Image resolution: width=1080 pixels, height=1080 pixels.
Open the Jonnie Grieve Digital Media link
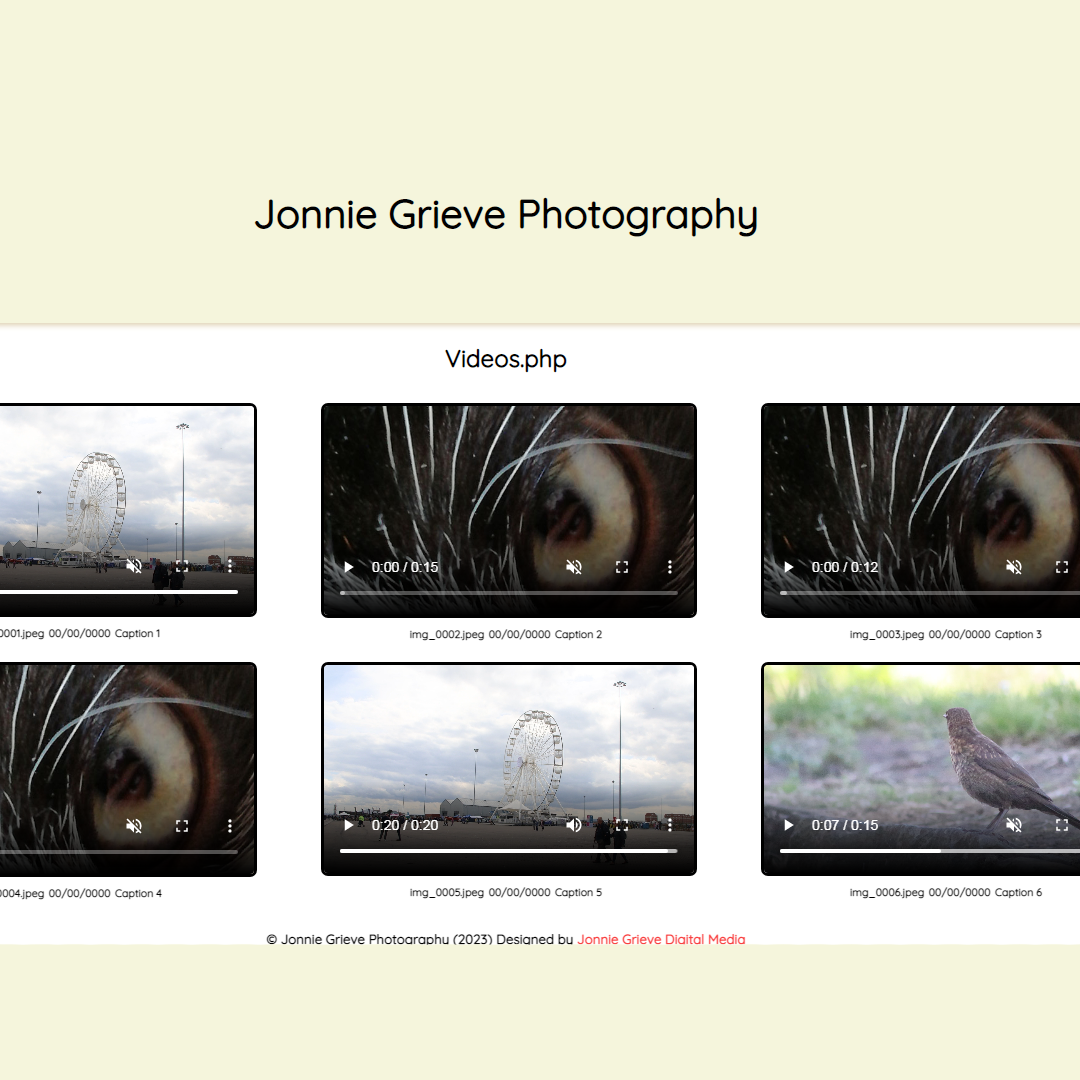(x=661, y=939)
